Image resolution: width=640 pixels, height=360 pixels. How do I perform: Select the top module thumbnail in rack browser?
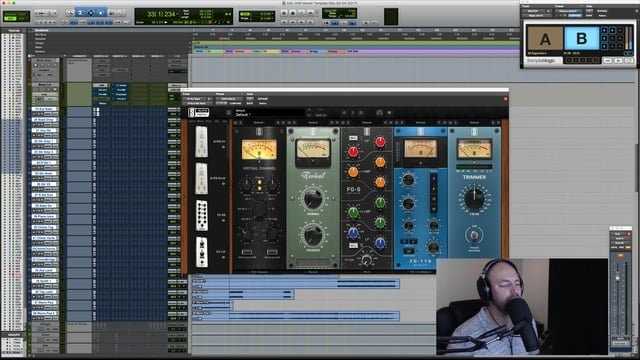pos(201,142)
